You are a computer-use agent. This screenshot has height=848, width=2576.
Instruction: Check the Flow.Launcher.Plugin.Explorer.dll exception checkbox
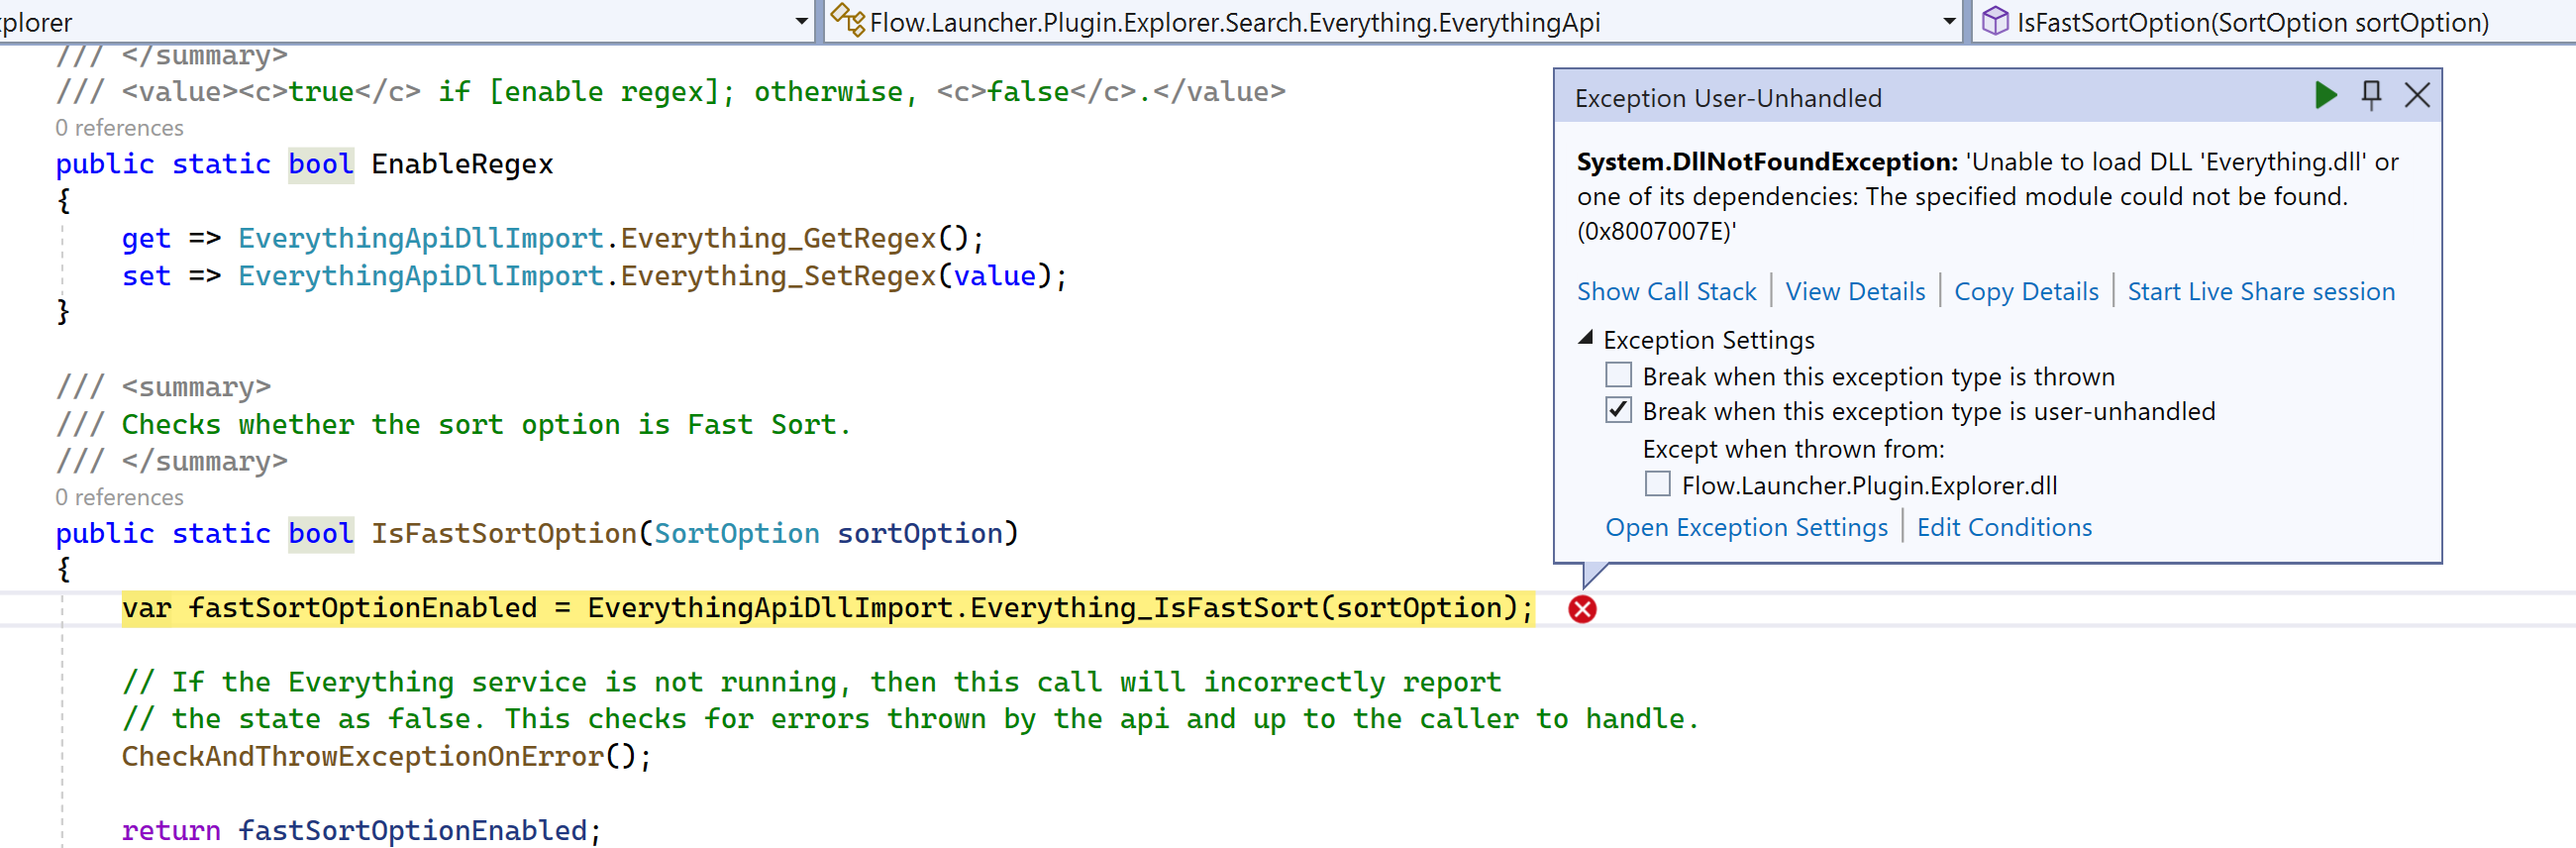[x=1657, y=485]
